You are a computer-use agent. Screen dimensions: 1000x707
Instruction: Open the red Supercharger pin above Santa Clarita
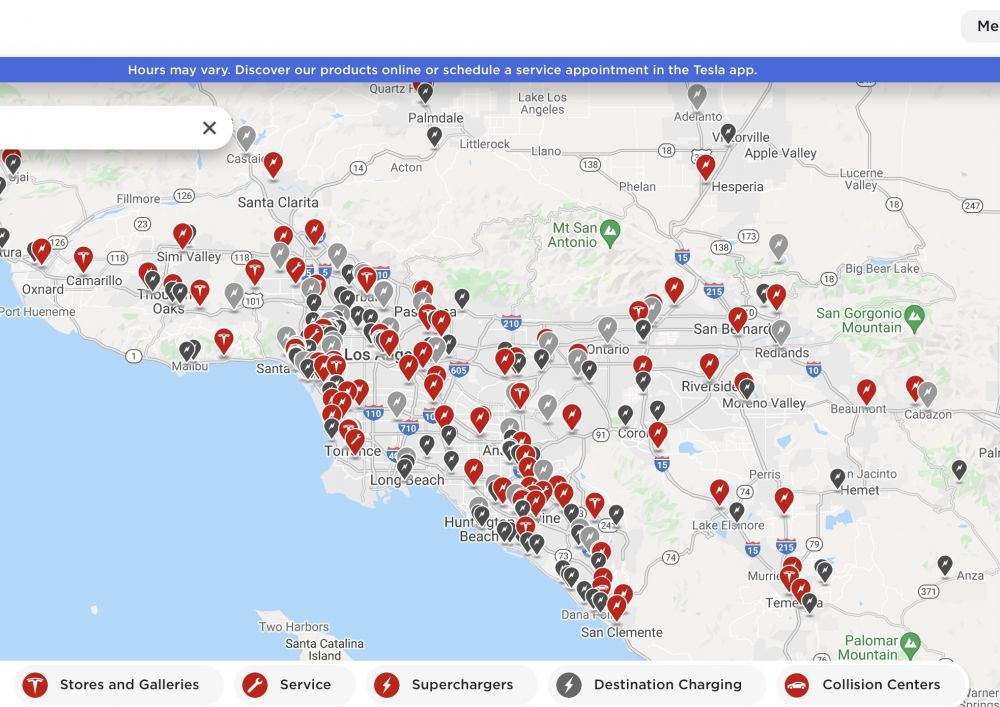[273, 163]
